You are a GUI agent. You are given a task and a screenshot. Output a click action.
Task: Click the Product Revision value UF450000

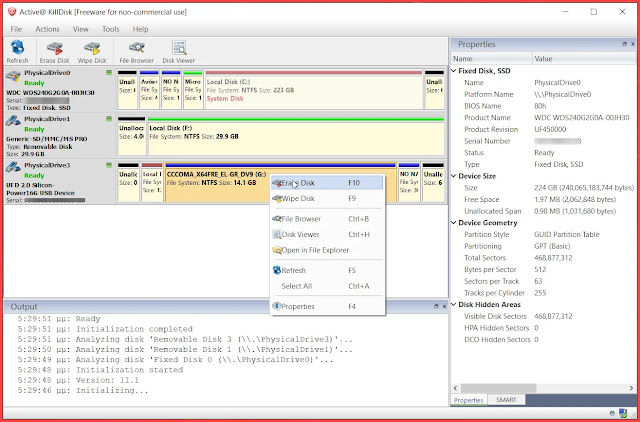pyautogui.click(x=550, y=129)
